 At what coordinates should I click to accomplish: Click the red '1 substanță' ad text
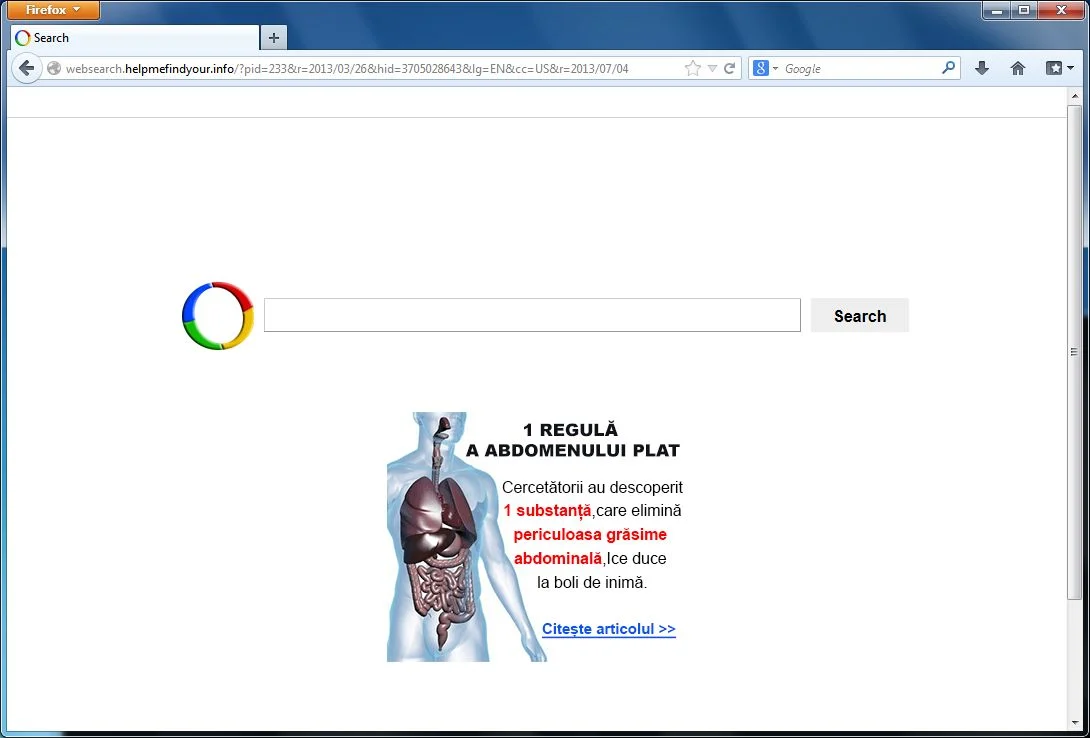click(547, 511)
